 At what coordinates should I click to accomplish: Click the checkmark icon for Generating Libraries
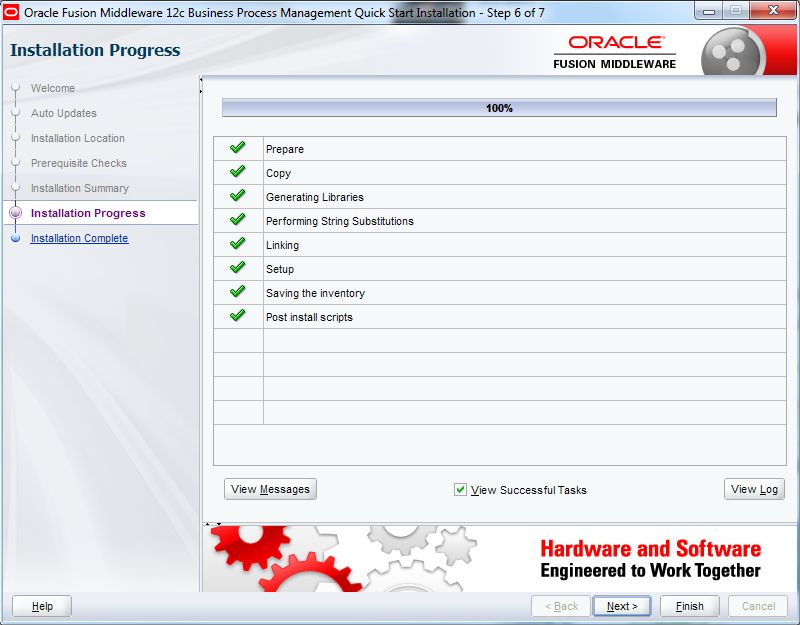click(x=237, y=195)
